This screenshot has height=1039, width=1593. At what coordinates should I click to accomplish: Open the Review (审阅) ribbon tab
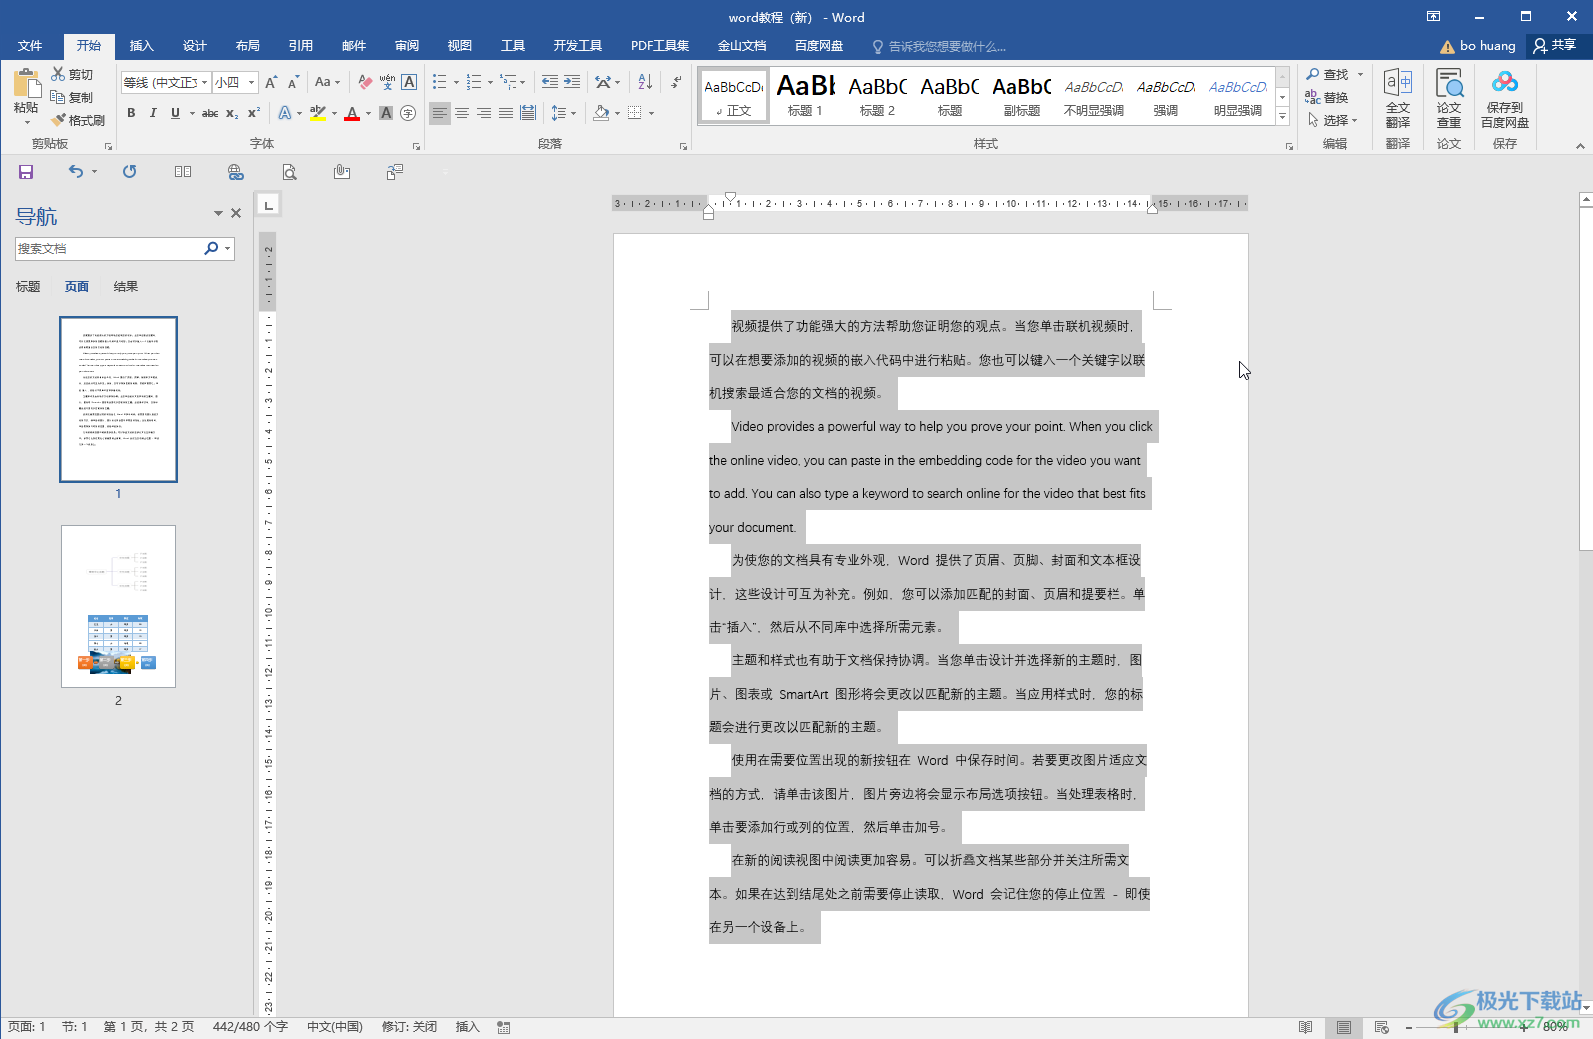tap(407, 46)
